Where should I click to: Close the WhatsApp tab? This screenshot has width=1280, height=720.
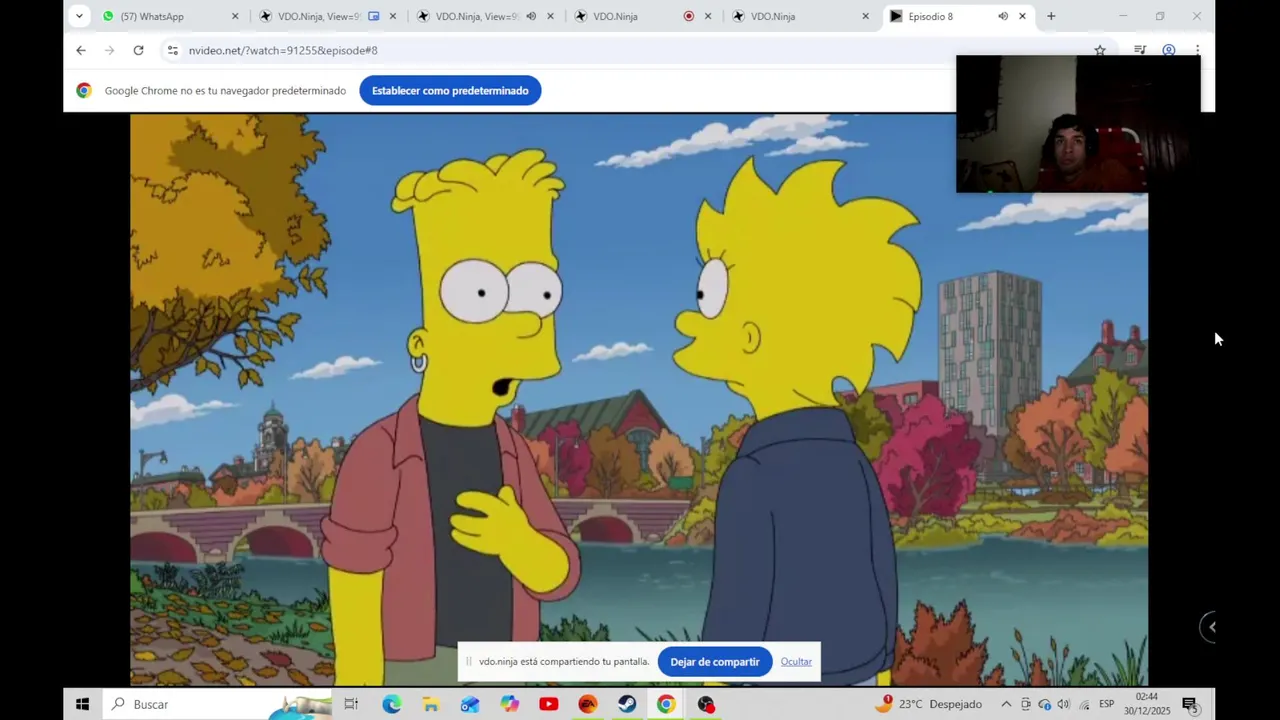235,16
